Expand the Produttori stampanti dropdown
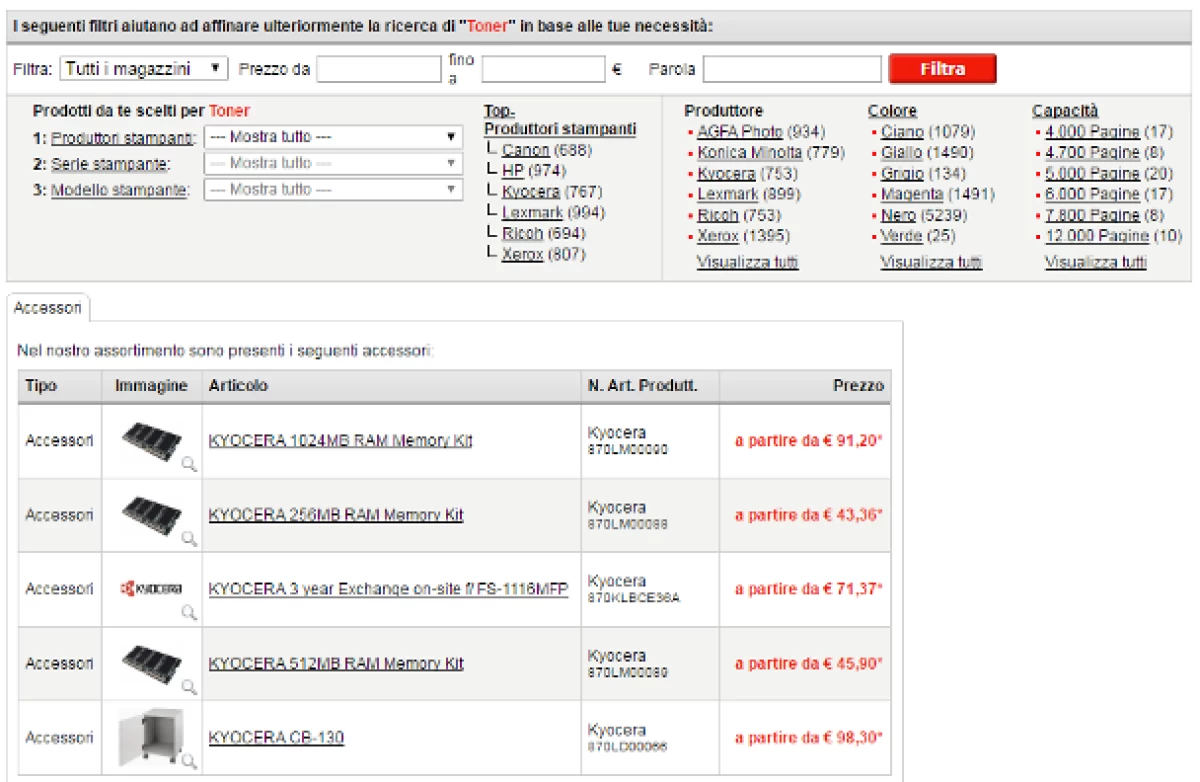The width and height of the screenshot is (1200, 782). 333,137
